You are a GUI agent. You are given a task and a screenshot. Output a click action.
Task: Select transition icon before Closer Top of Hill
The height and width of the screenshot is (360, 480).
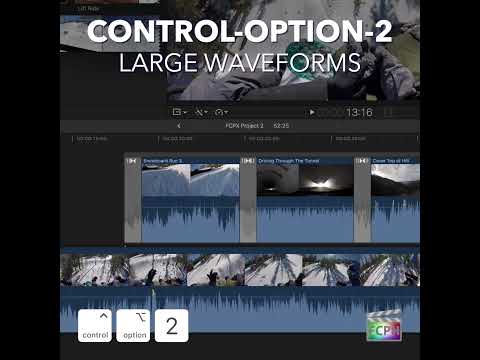362,161
